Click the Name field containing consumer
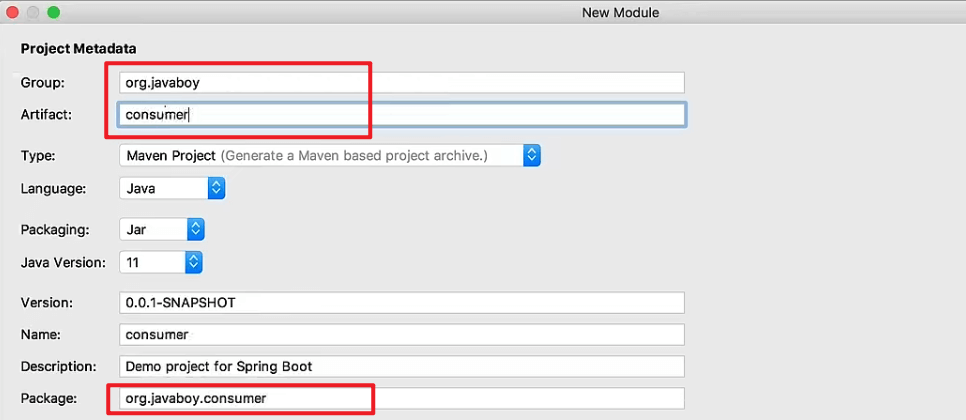 [x=402, y=334]
